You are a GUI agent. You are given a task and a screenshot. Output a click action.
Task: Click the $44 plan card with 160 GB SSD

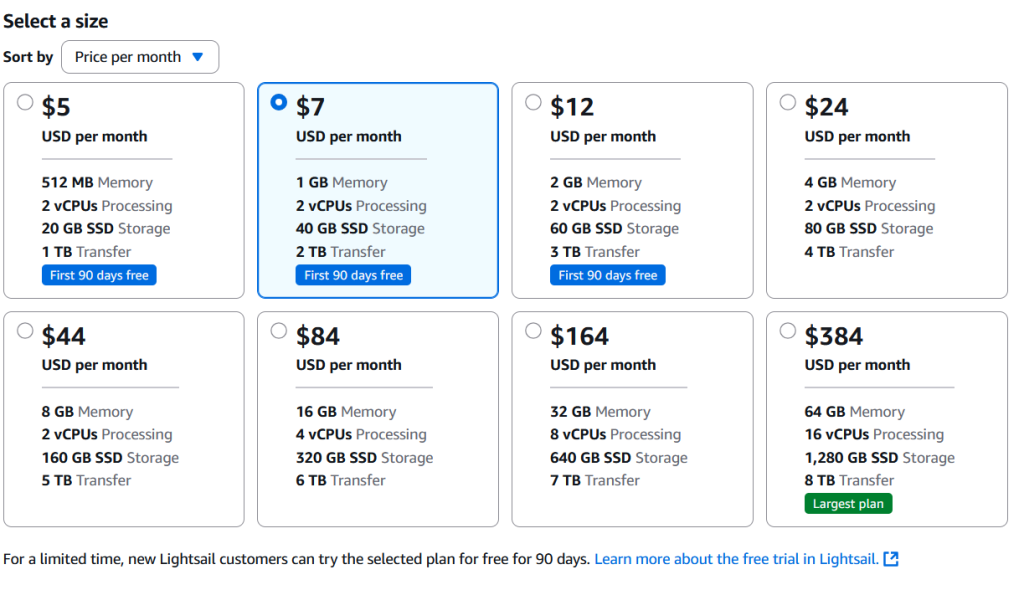[124, 419]
